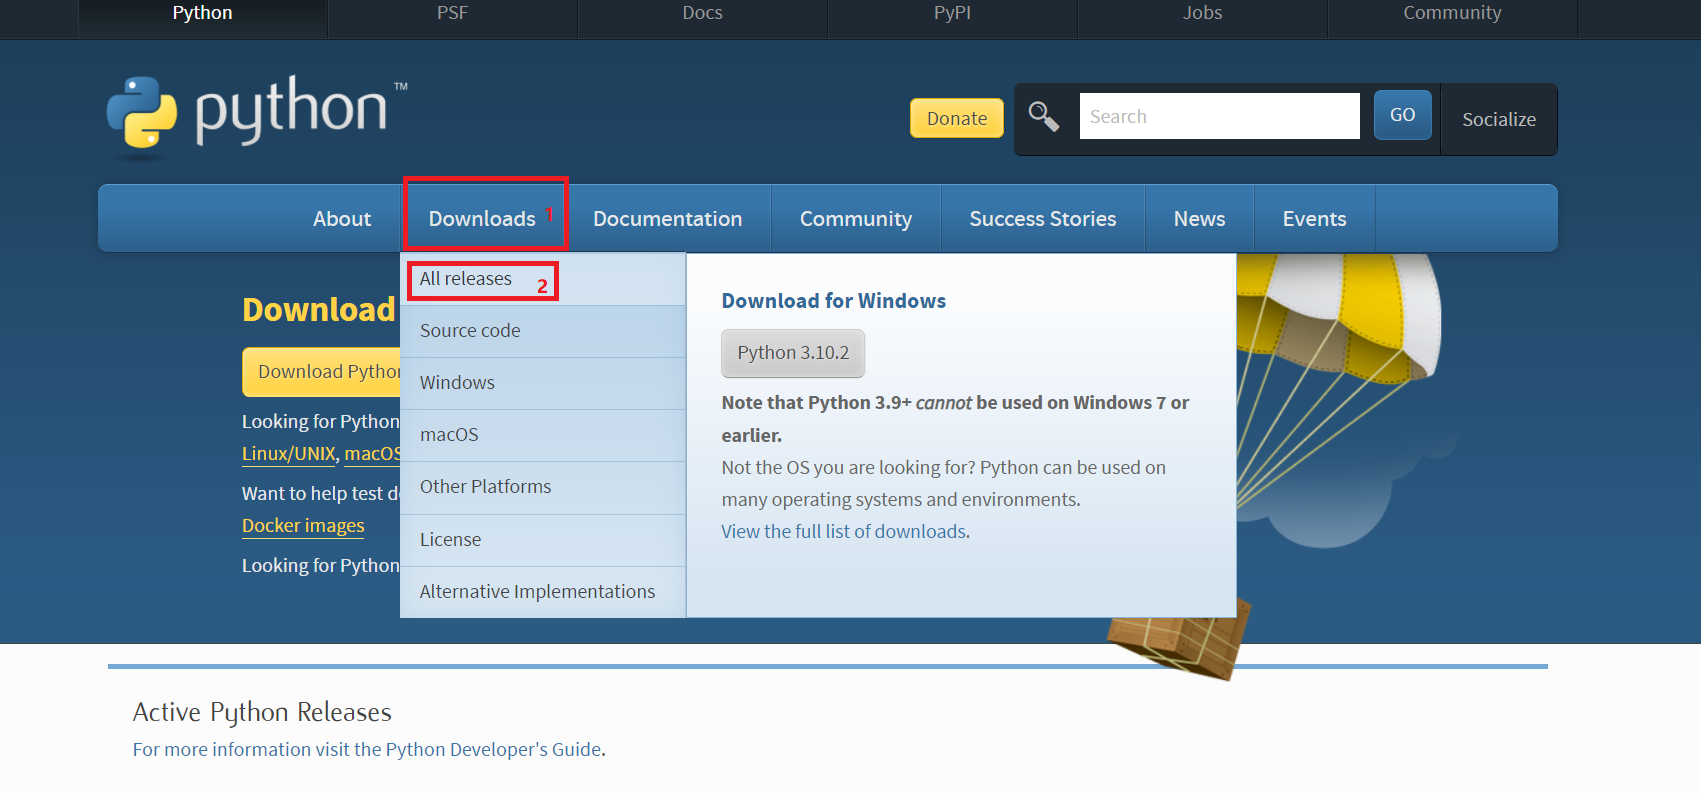Screen dimensions: 1701x793
Task: Click the GO search button
Action: [x=1403, y=115]
